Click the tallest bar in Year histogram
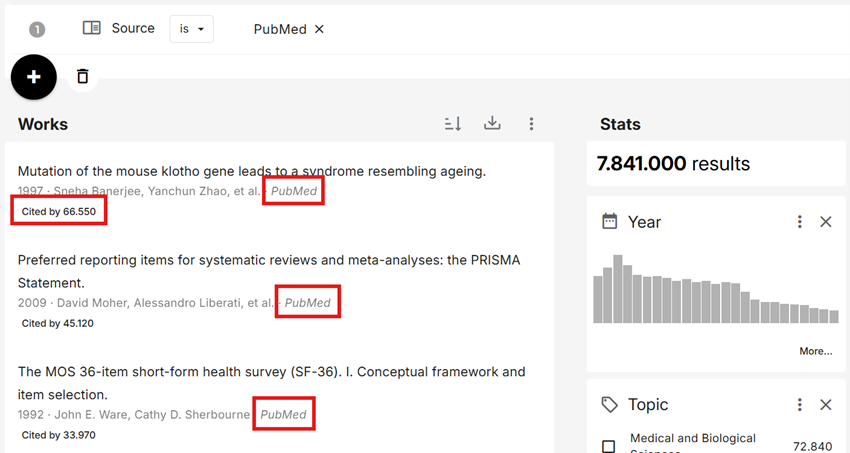 click(x=618, y=289)
